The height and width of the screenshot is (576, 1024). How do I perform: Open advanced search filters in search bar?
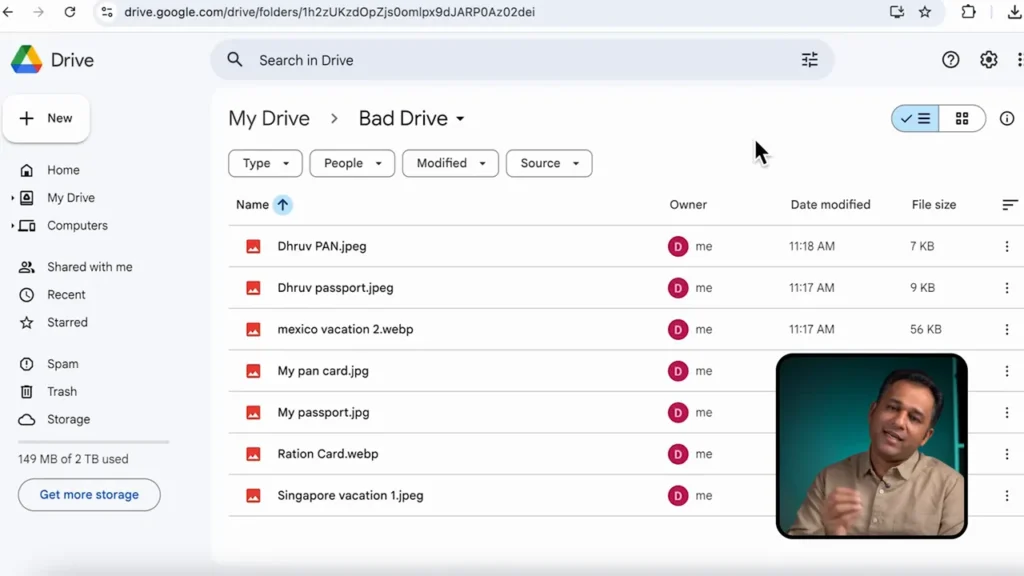click(809, 59)
